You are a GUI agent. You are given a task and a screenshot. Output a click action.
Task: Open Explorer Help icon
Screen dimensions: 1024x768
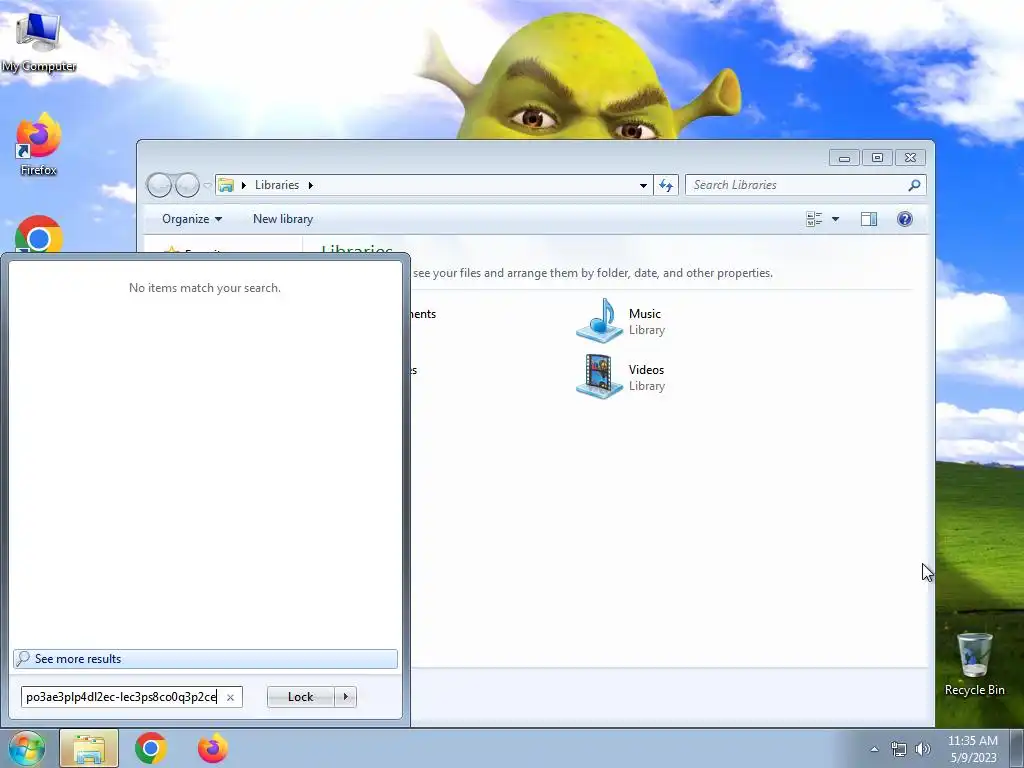[904, 219]
